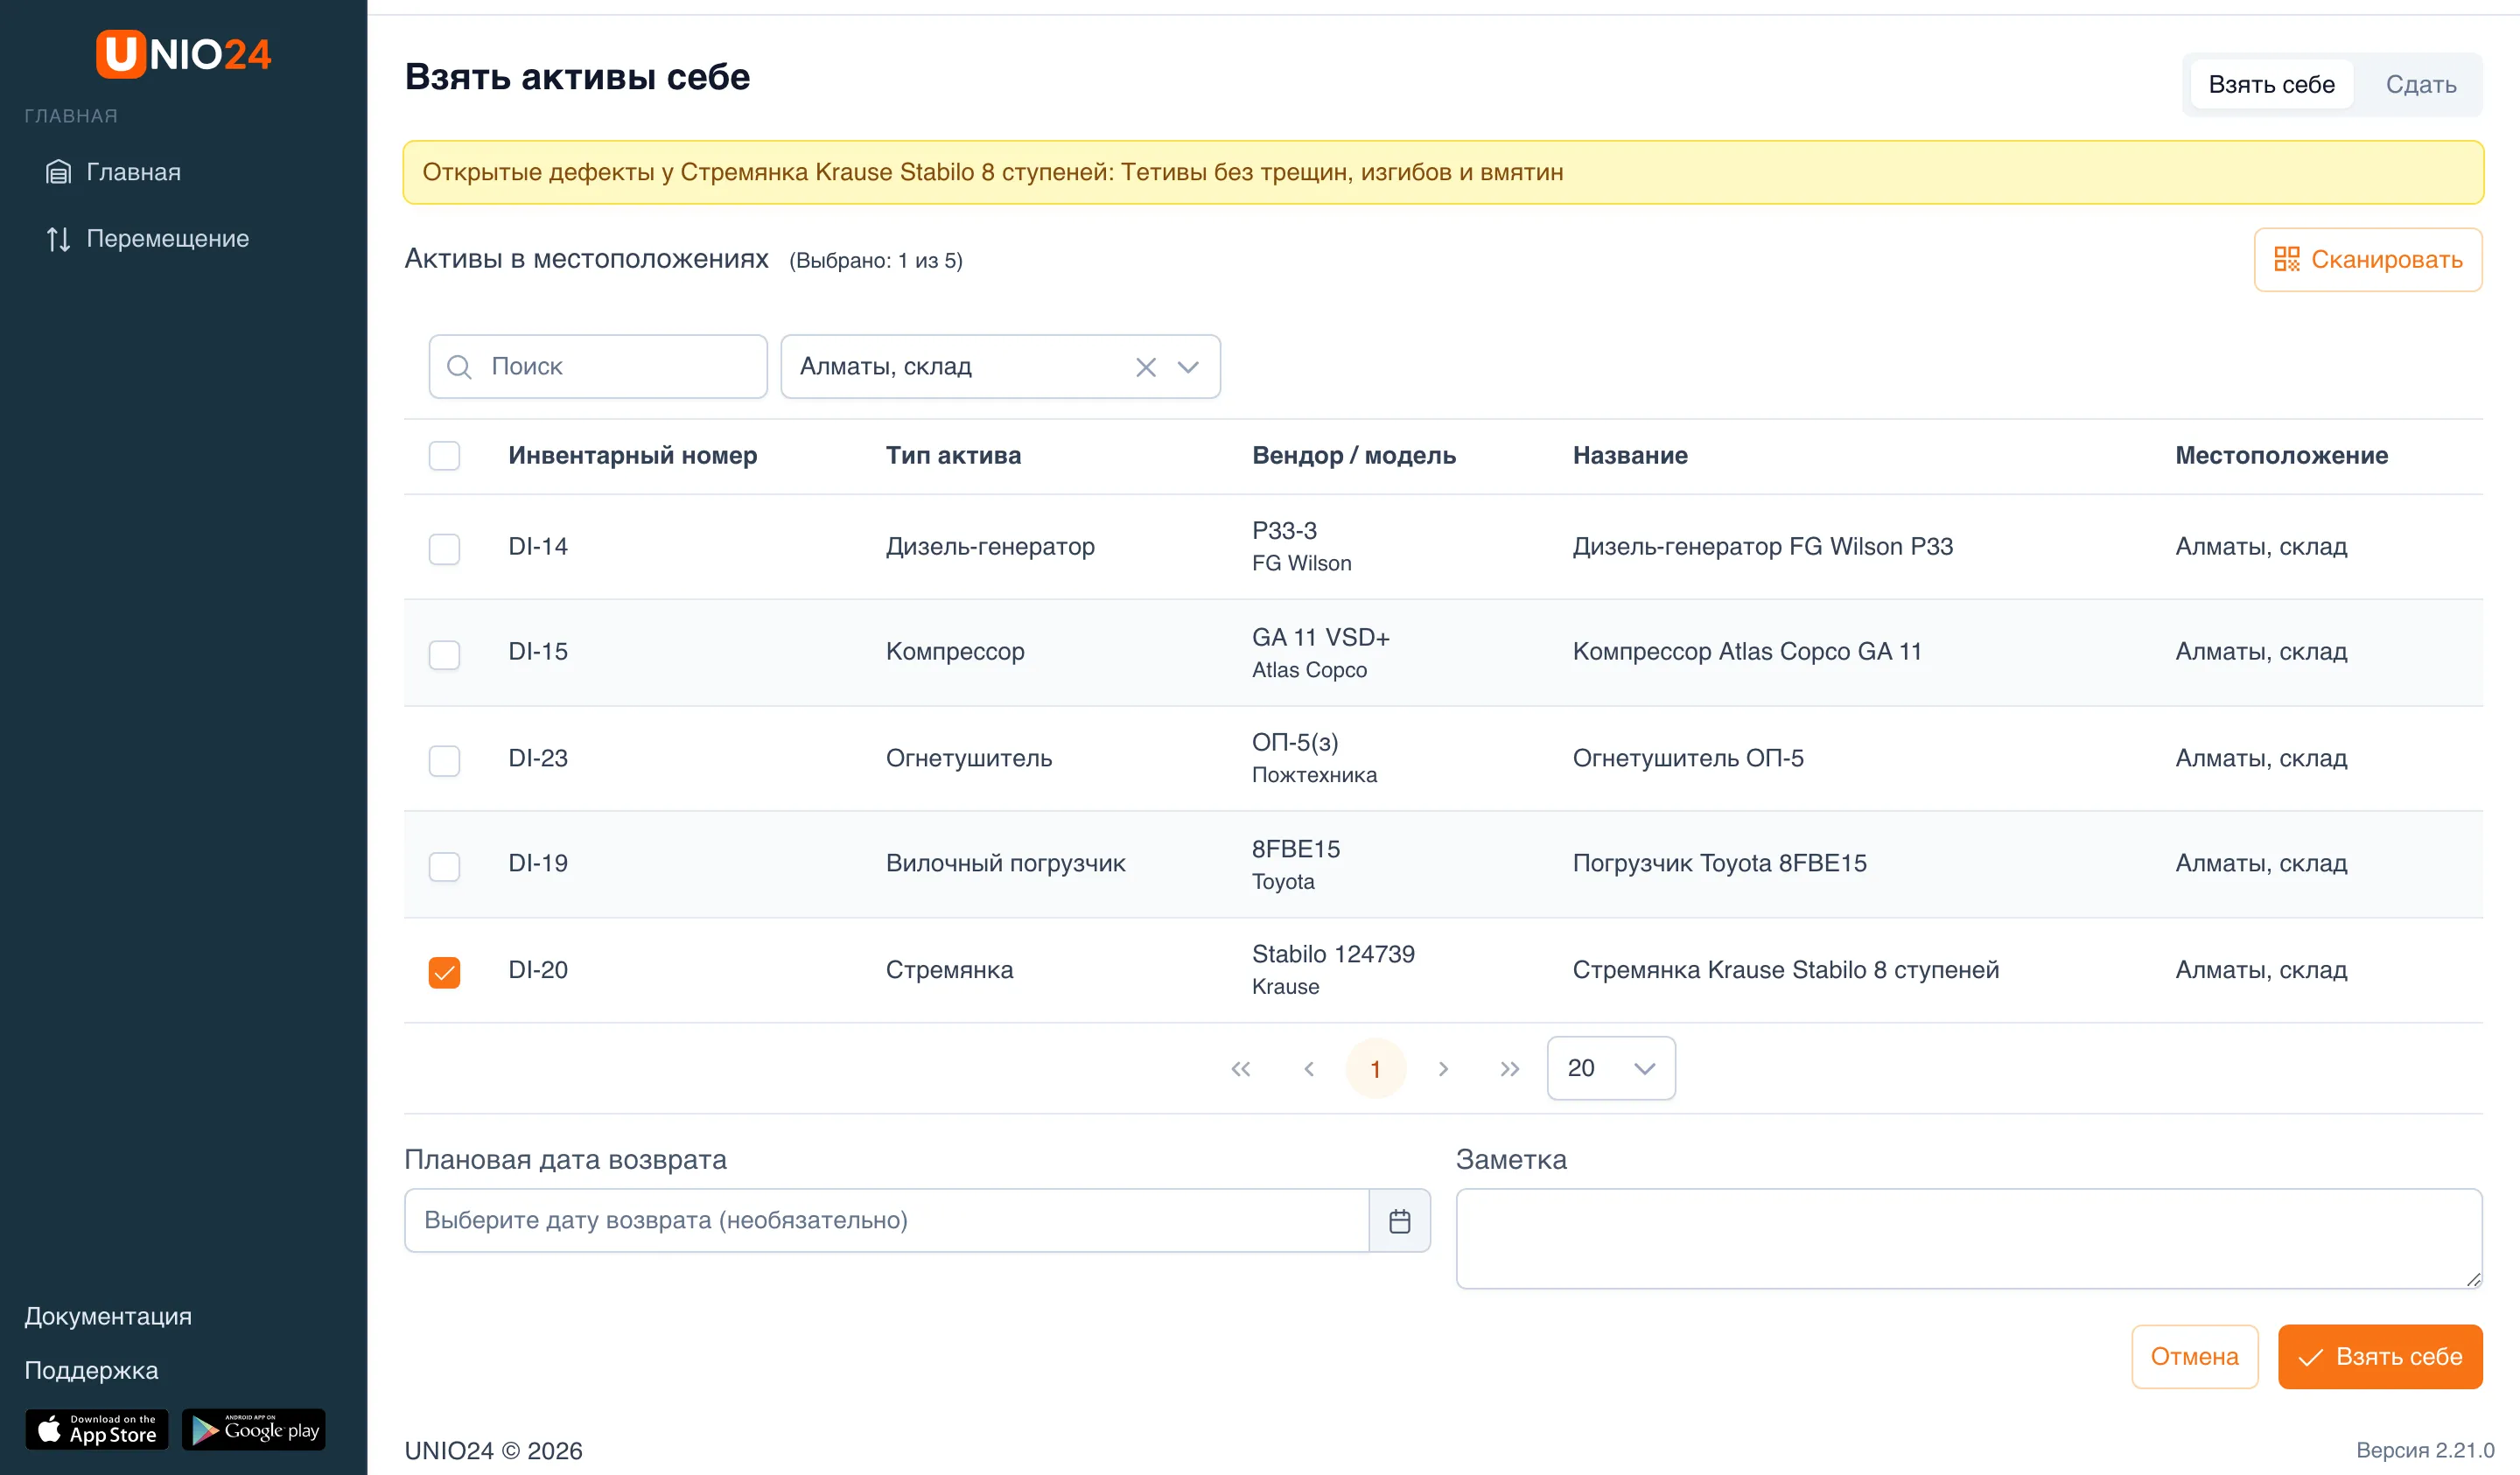This screenshot has height=1475, width=2520.
Task: Go to next page arrow
Action: pyautogui.click(x=1443, y=1069)
